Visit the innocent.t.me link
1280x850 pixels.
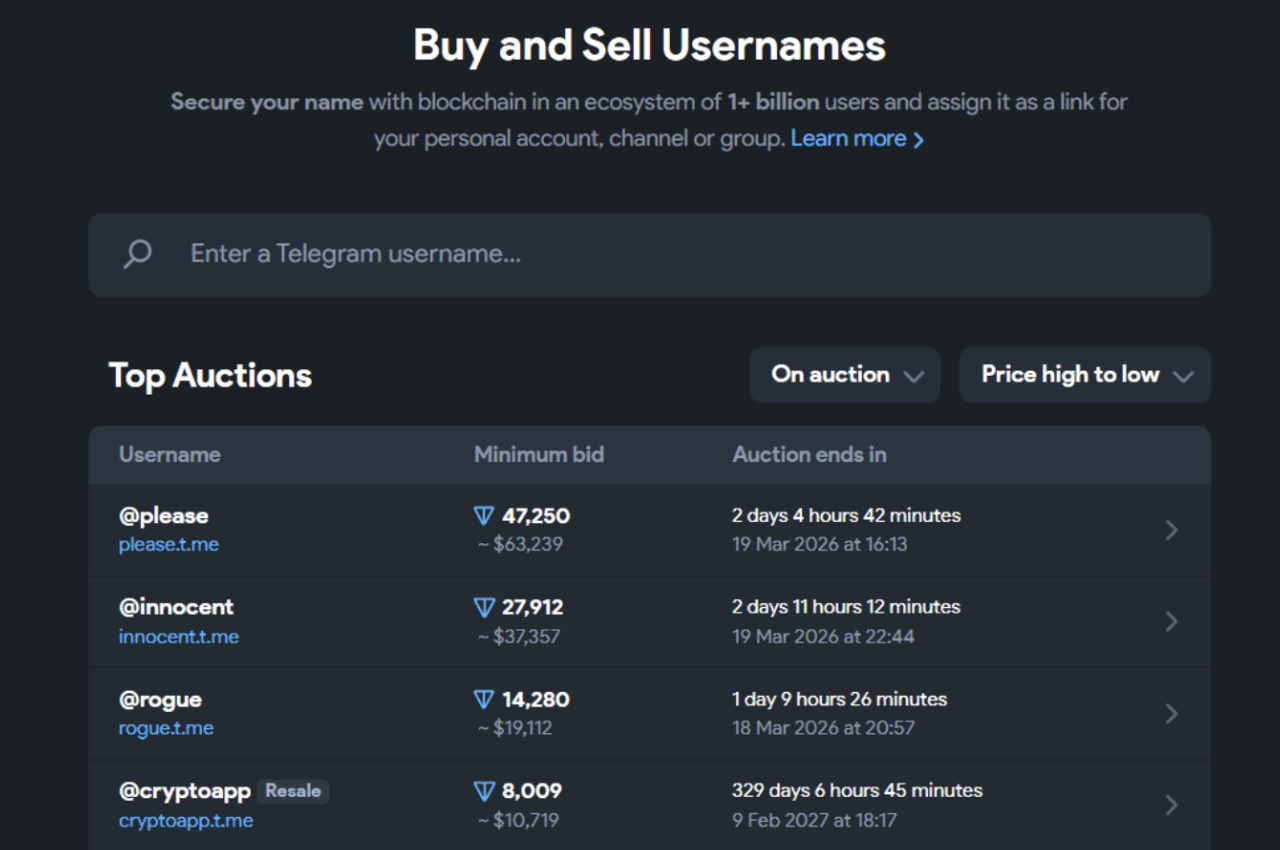point(179,637)
